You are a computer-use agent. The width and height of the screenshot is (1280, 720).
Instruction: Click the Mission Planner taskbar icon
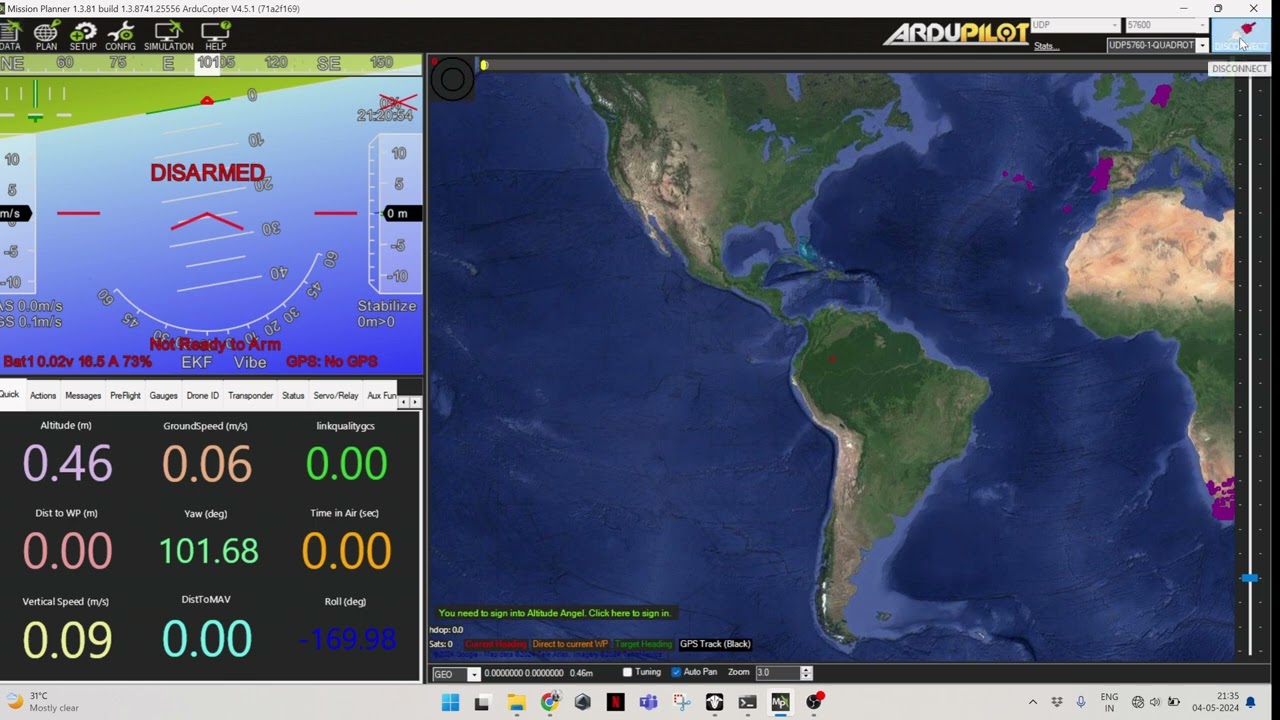(780, 703)
